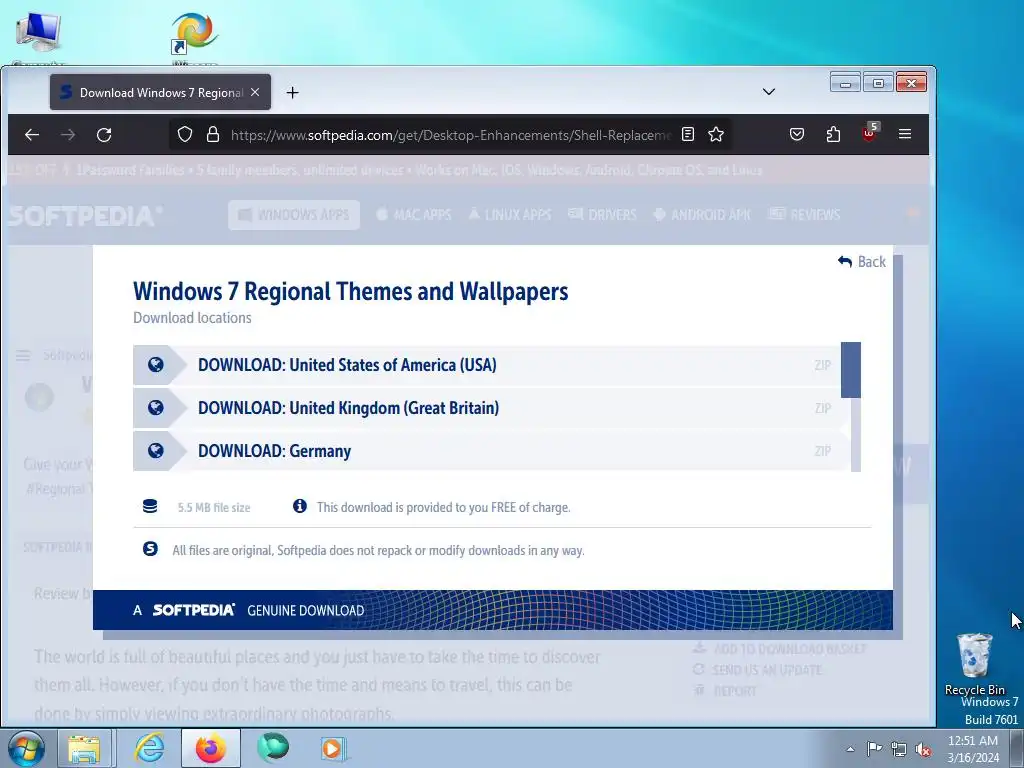Open the uBlock Origin extension icon
The width and height of the screenshot is (1024, 768).
pyautogui.click(x=869, y=133)
